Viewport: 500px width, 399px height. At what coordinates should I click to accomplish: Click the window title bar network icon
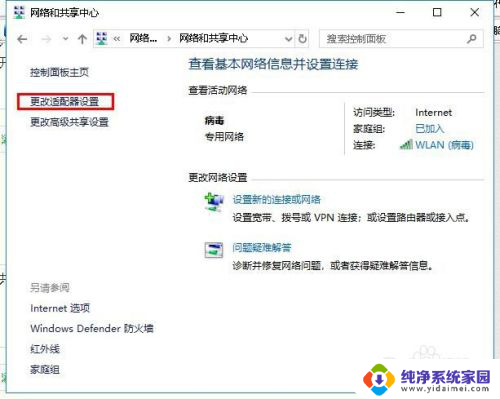(x=19, y=13)
